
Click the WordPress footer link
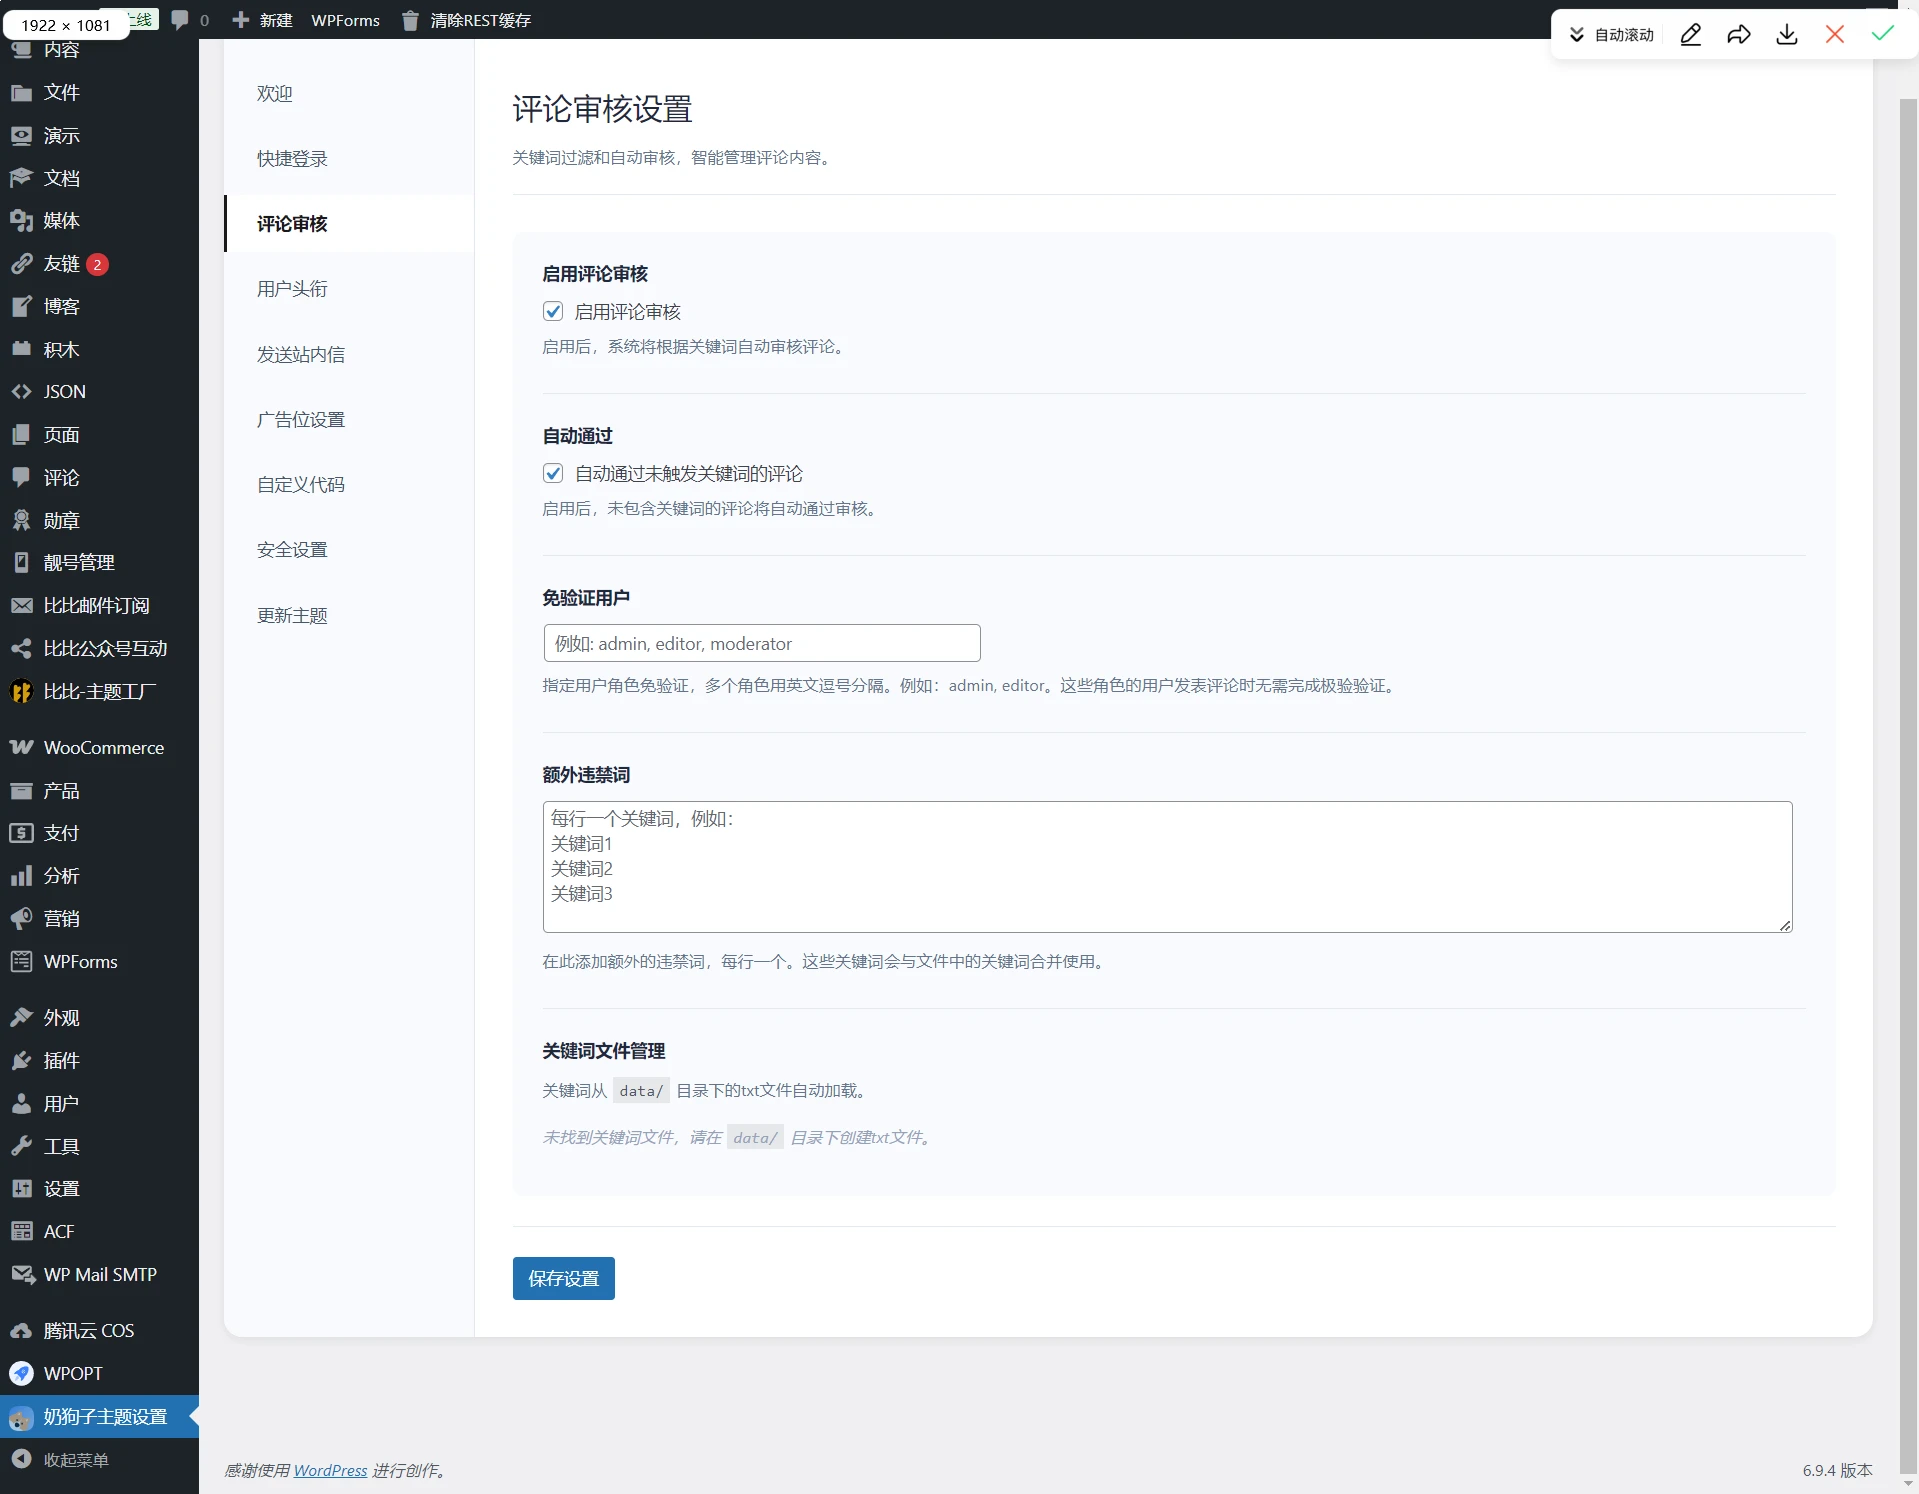pyautogui.click(x=330, y=1471)
